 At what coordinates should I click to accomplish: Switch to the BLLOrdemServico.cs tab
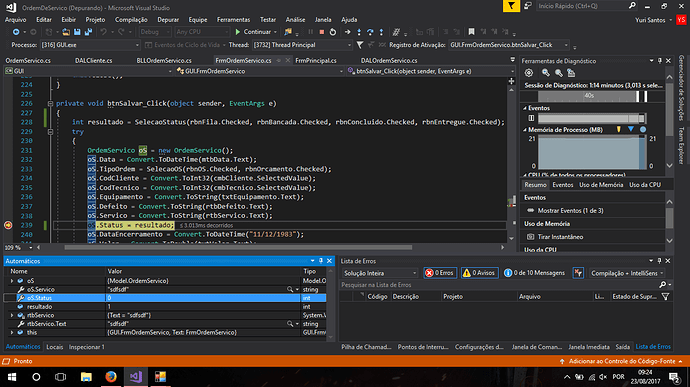(x=164, y=60)
